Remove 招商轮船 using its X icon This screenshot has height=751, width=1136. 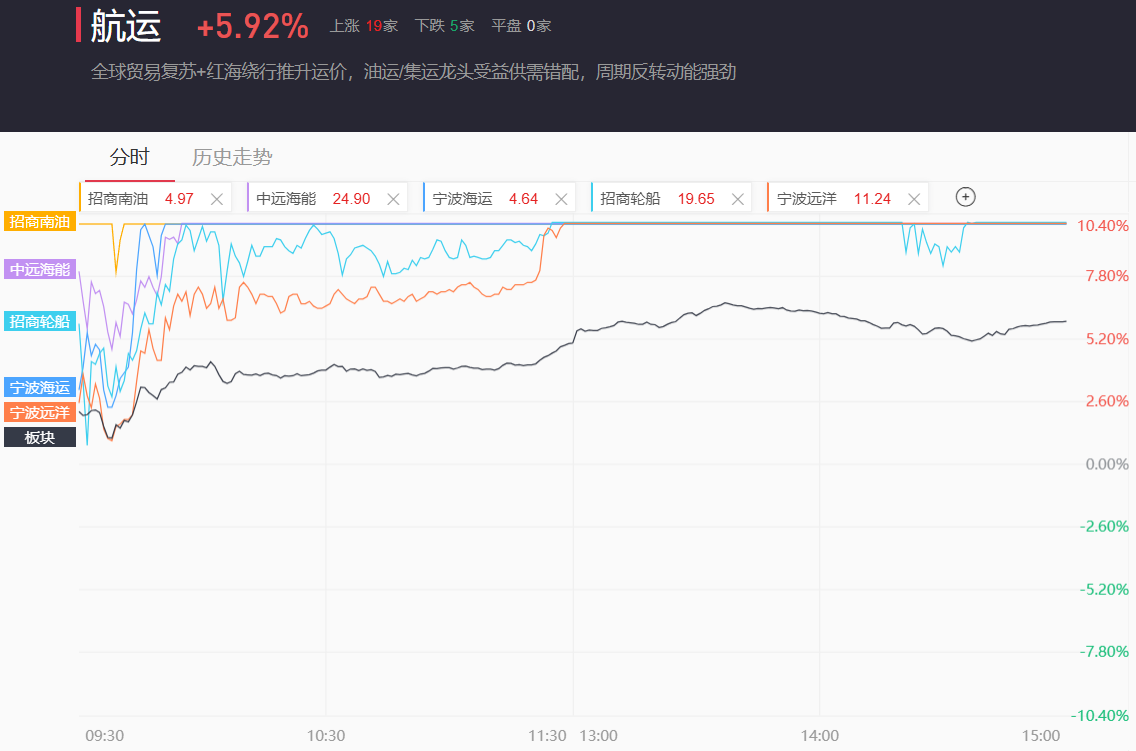737,199
